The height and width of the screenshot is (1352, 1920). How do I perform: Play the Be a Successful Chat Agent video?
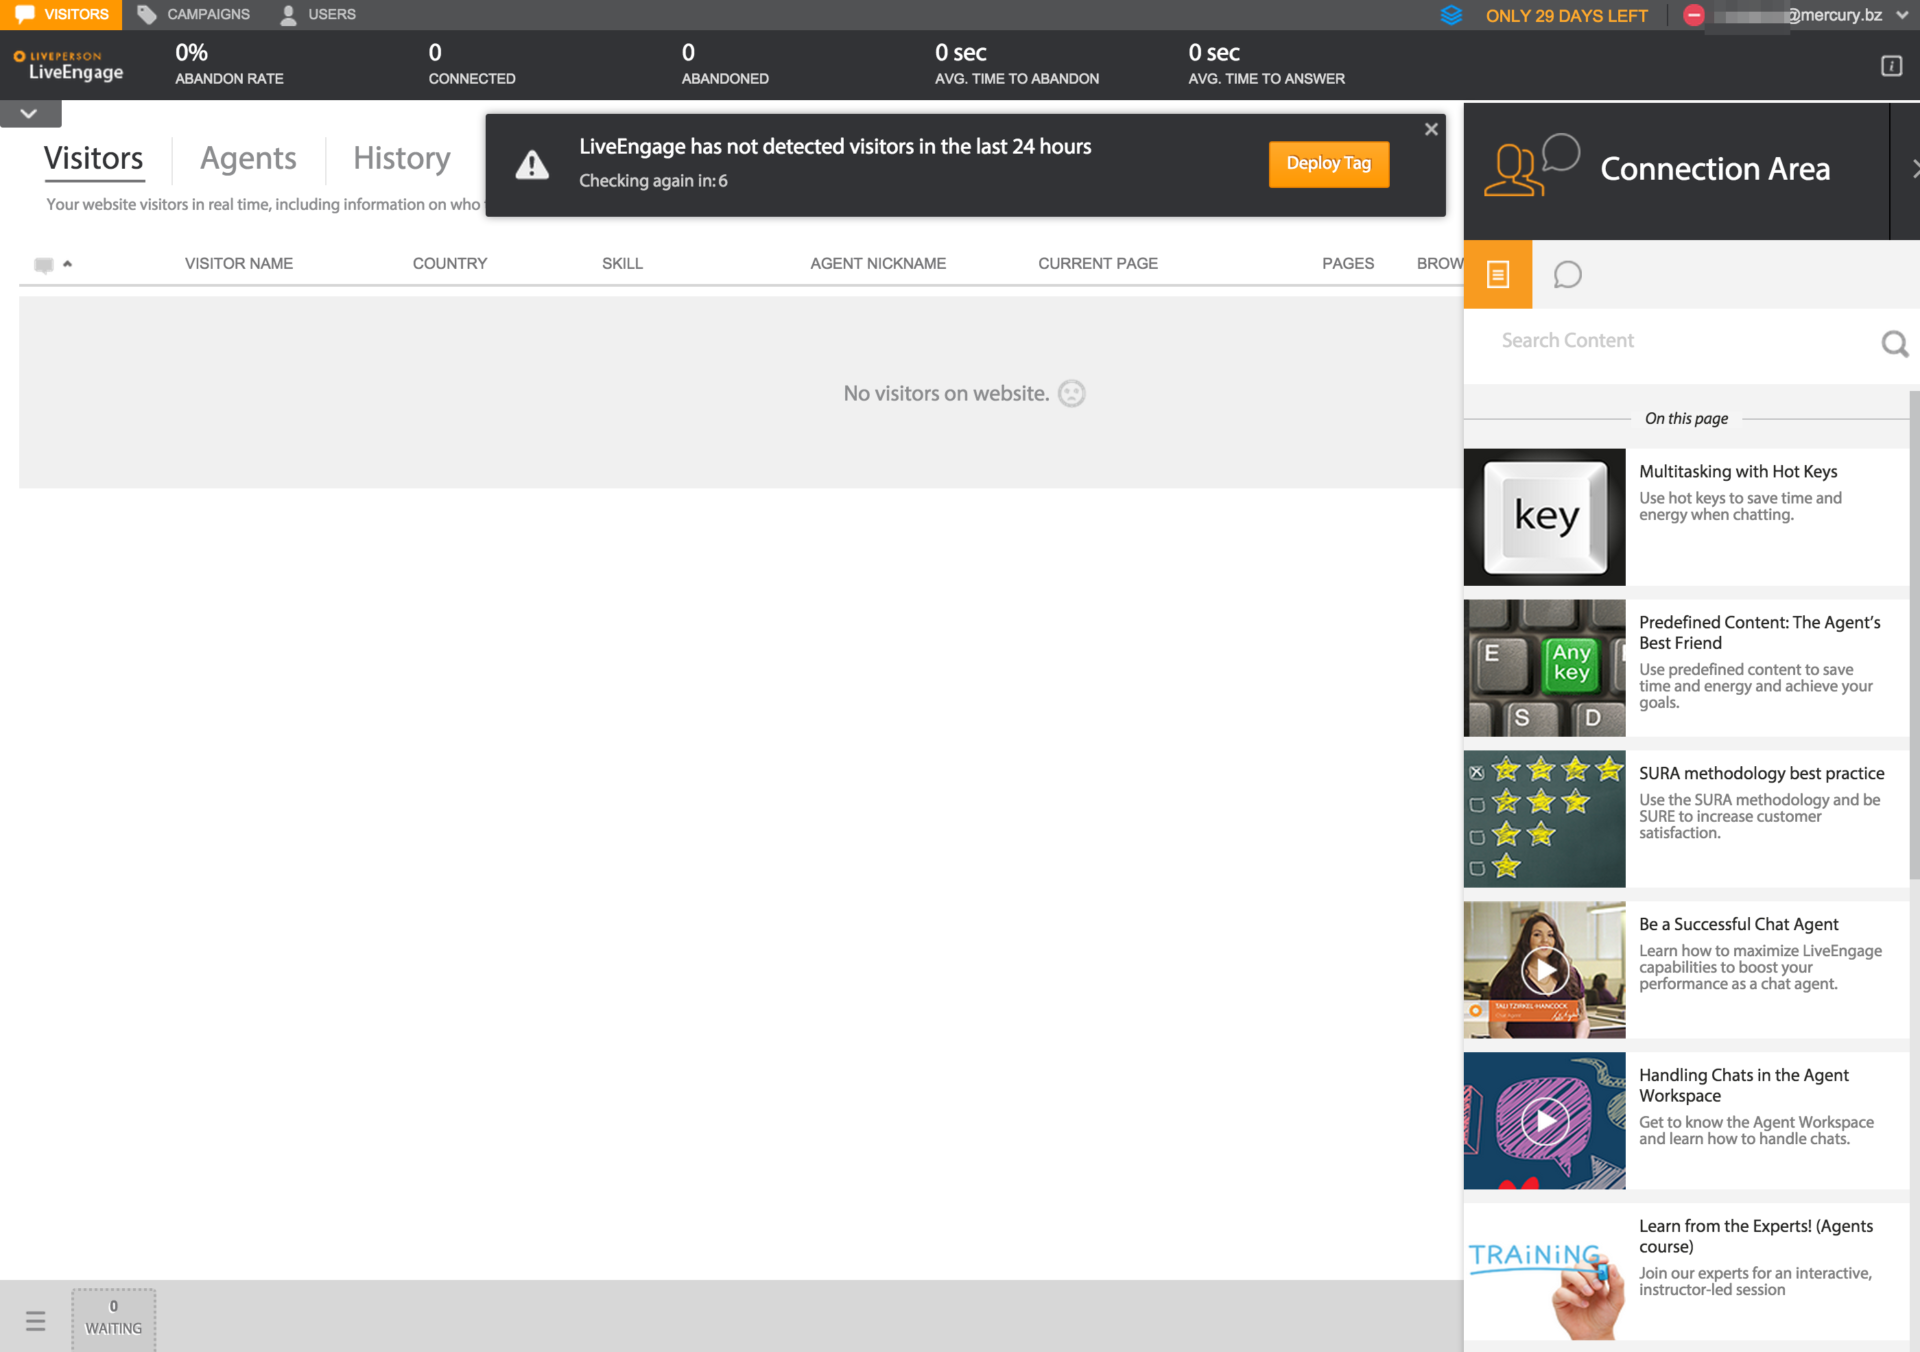click(1544, 969)
